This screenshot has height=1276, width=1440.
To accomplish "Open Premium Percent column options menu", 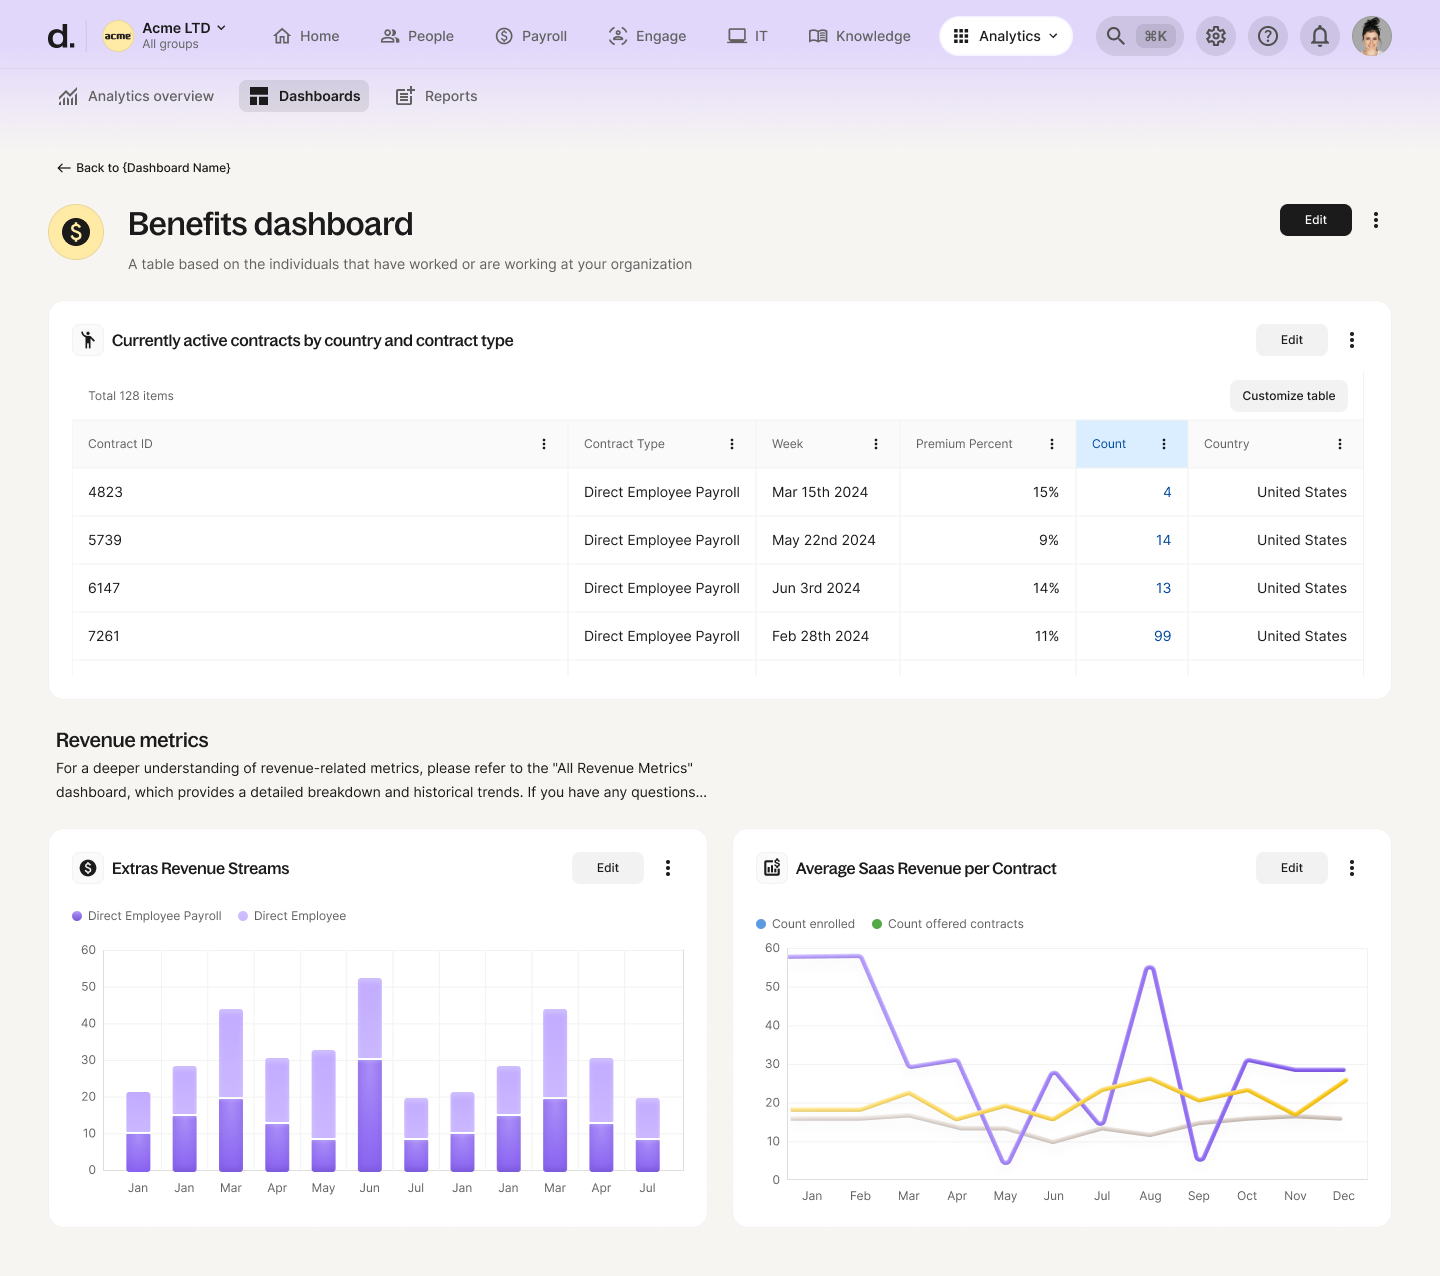I will [x=1052, y=444].
